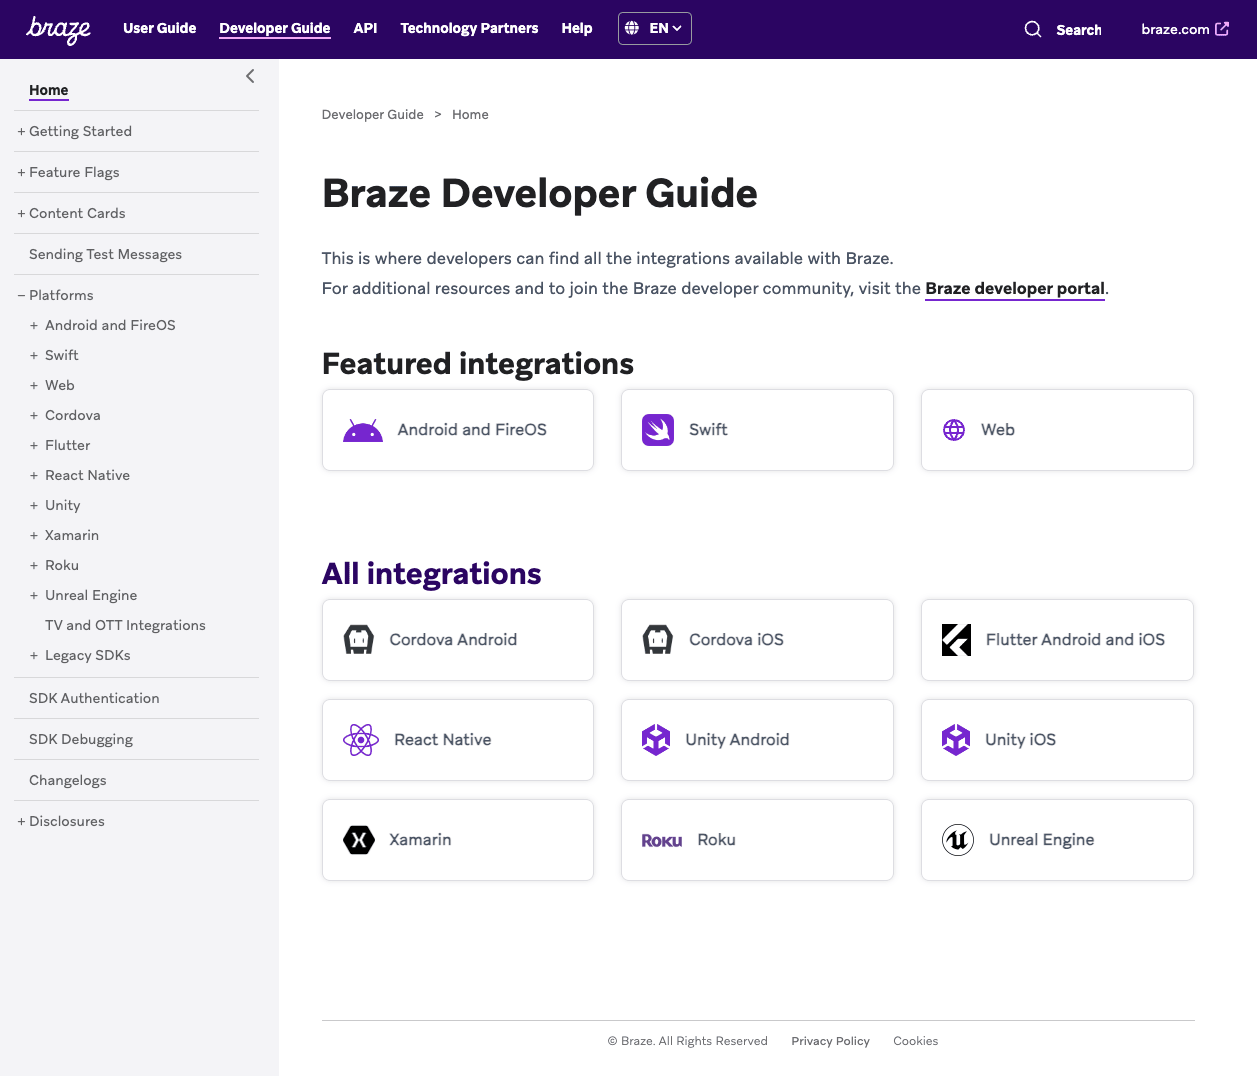
Task: Select Developer Guide nav tab
Action: point(275,28)
